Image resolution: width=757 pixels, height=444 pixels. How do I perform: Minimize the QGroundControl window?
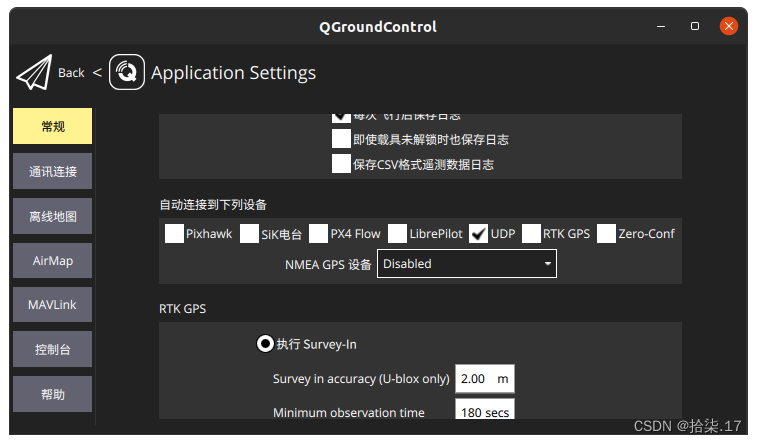tap(661, 26)
